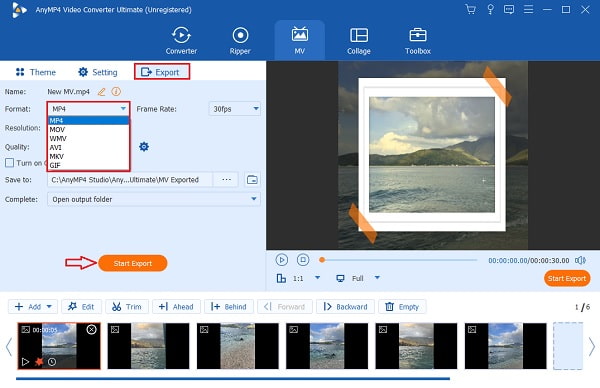
Task: Select the fifth clip thumbnail
Action: click(416, 346)
